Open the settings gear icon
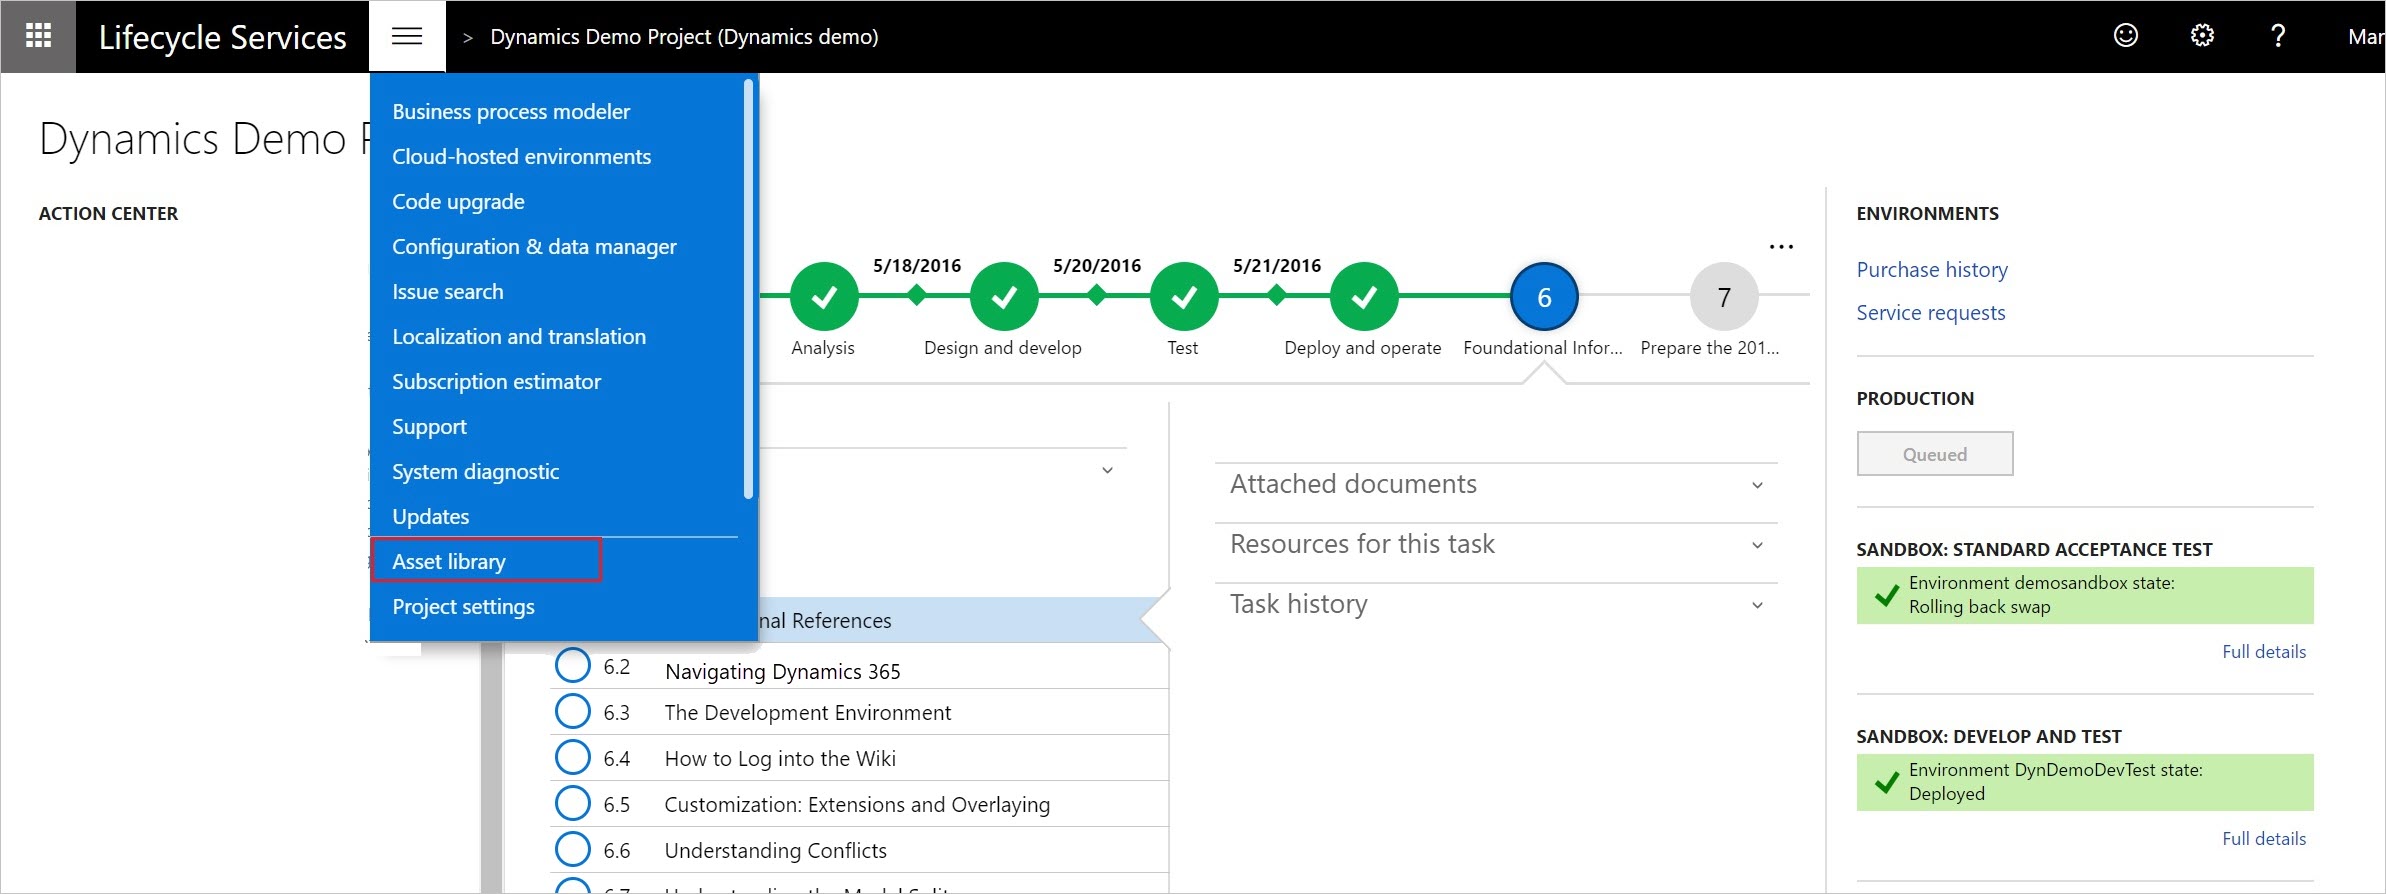This screenshot has height=894, width=2386. tap(2202, 36)
